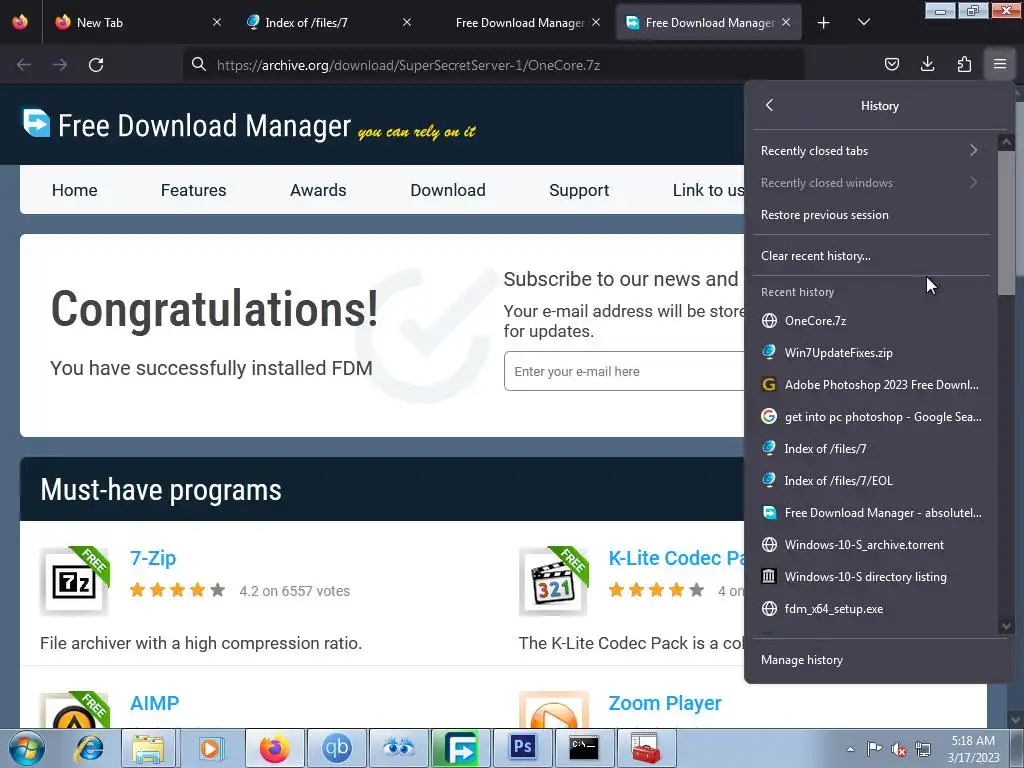
Task: Click the search magnifier in address bar
Action: tap(199, 64)
